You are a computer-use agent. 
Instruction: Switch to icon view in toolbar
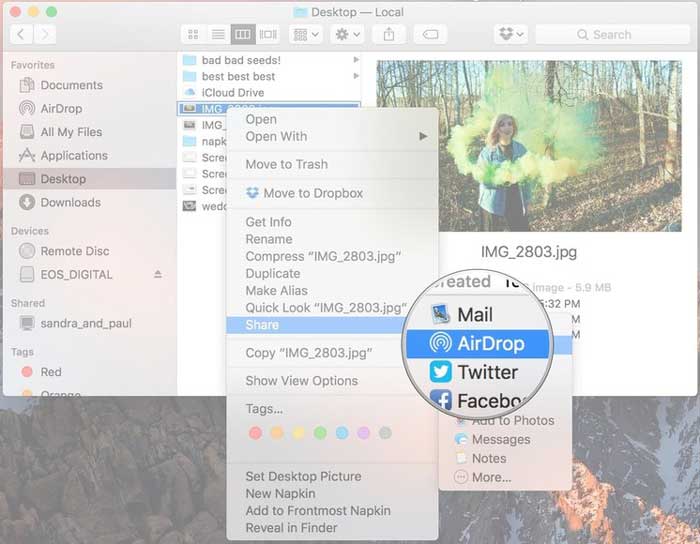click(193, 34)
